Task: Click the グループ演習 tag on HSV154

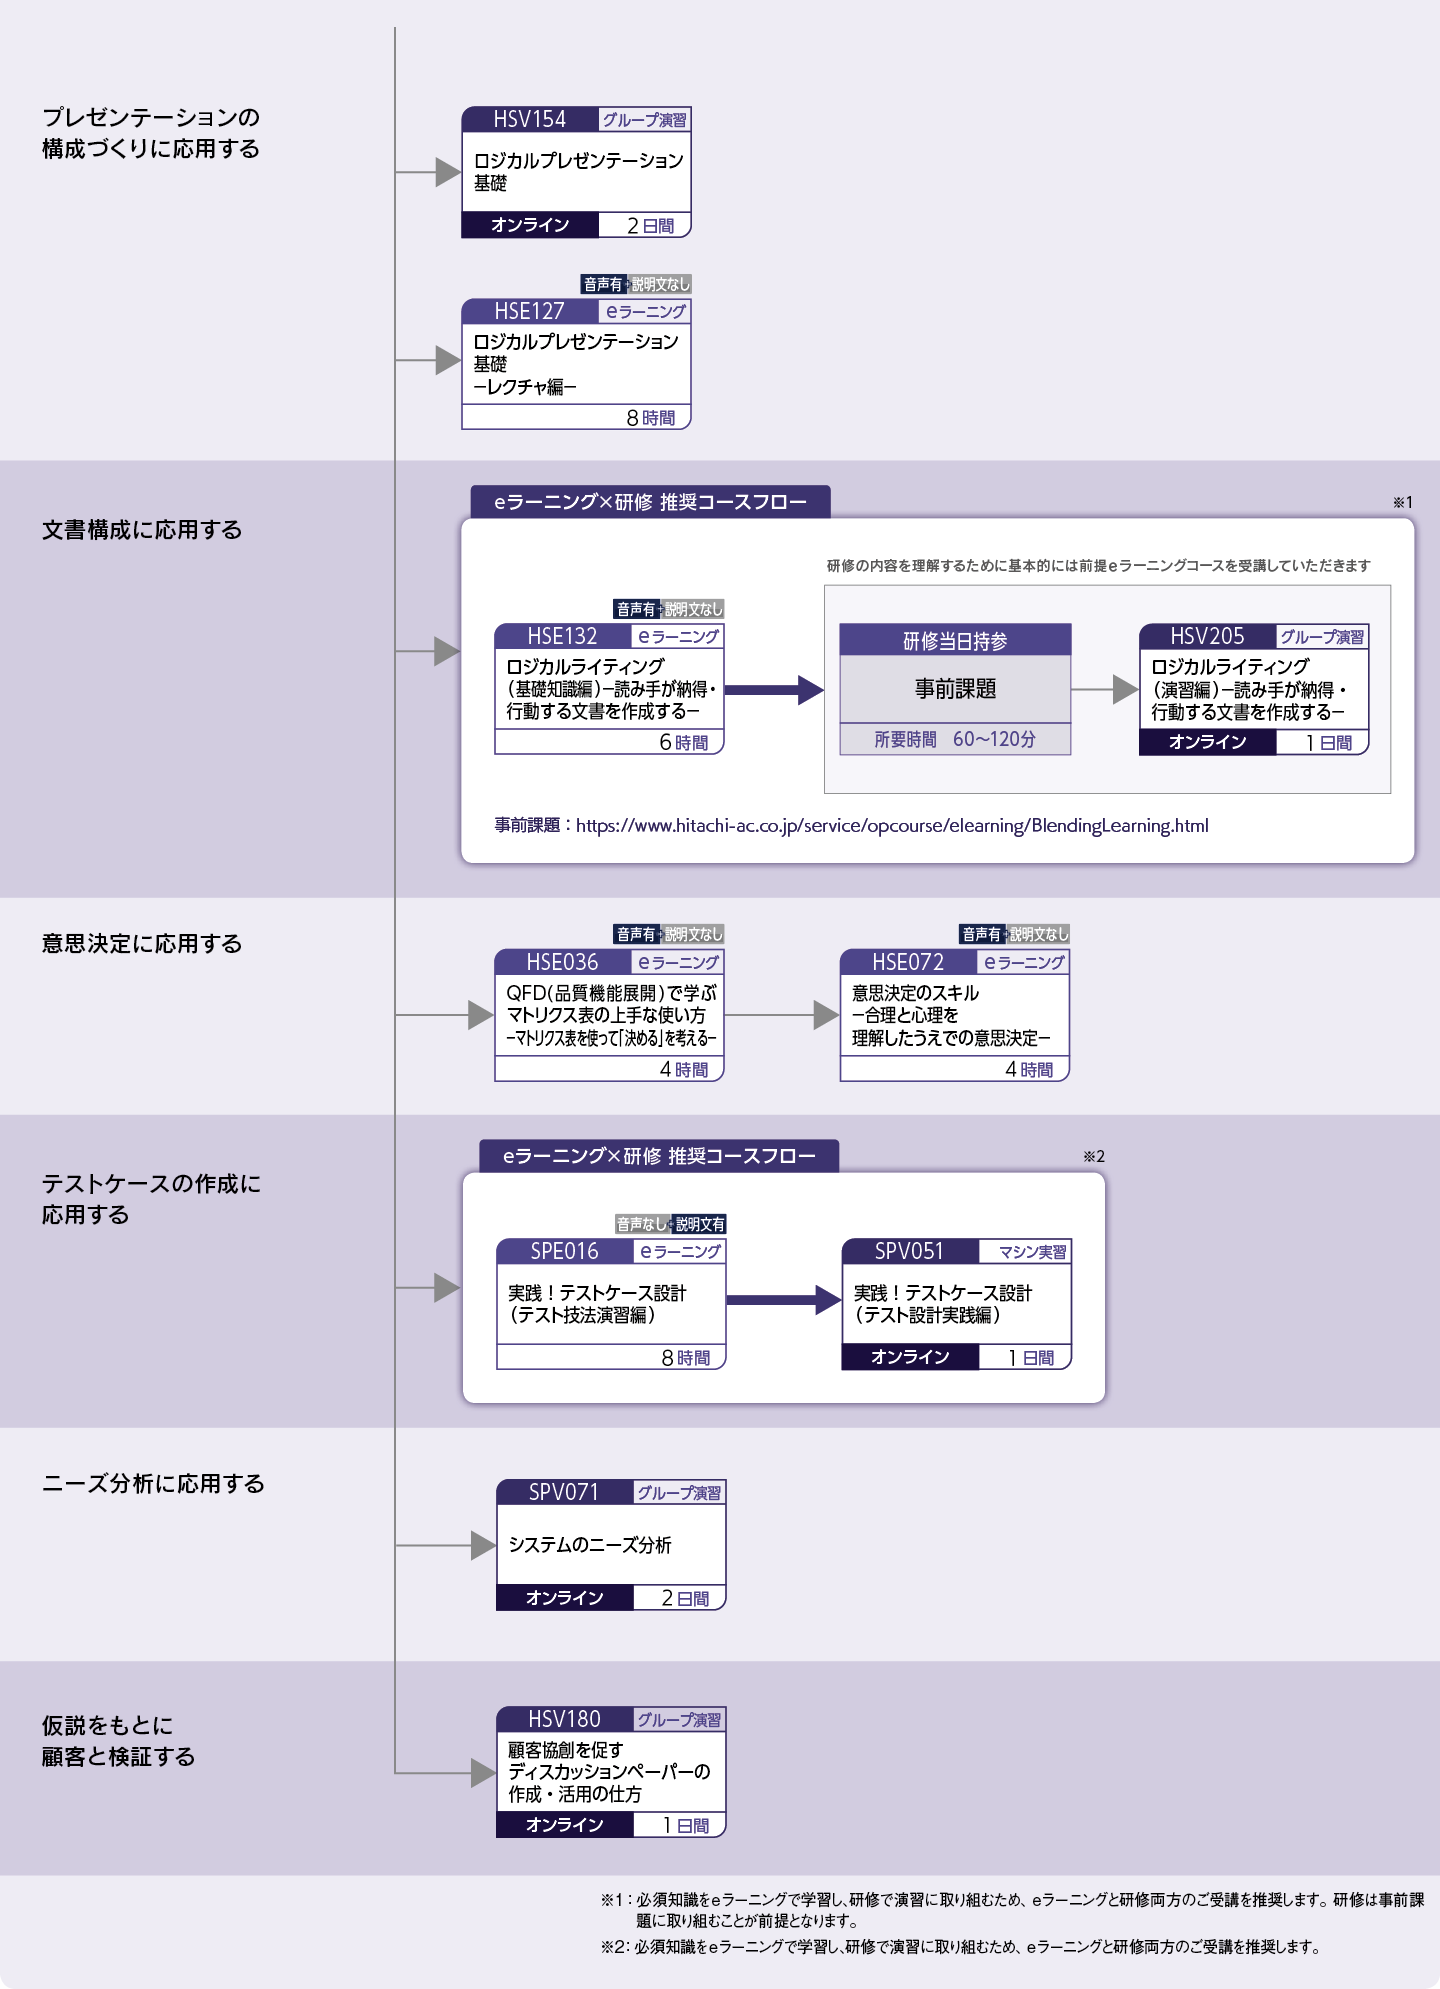Action: click(644, 120)
